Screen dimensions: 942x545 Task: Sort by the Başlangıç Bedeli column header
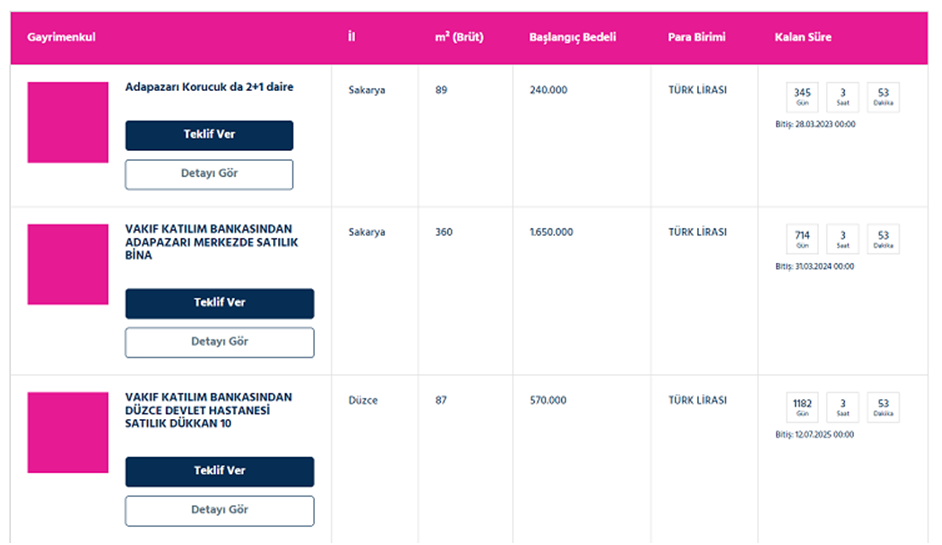coord(573,37)
